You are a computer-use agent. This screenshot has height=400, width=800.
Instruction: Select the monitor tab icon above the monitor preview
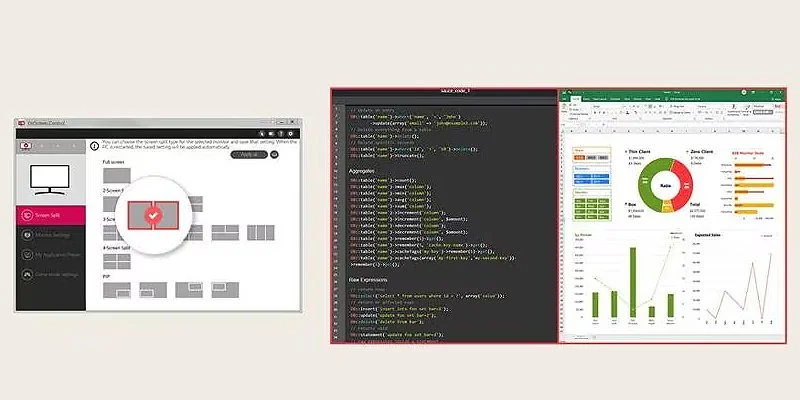click(x=26, y=146)
